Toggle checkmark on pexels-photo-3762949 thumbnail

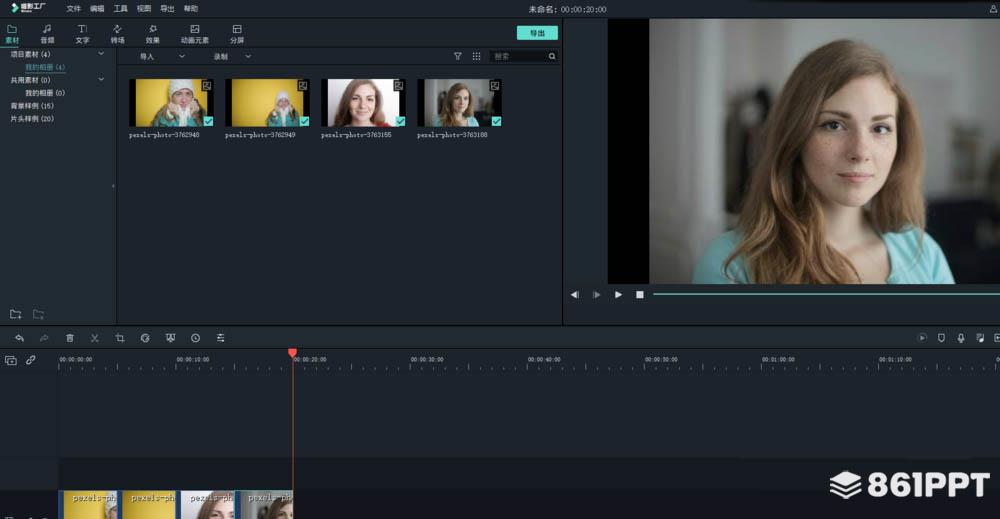(304, 121)
